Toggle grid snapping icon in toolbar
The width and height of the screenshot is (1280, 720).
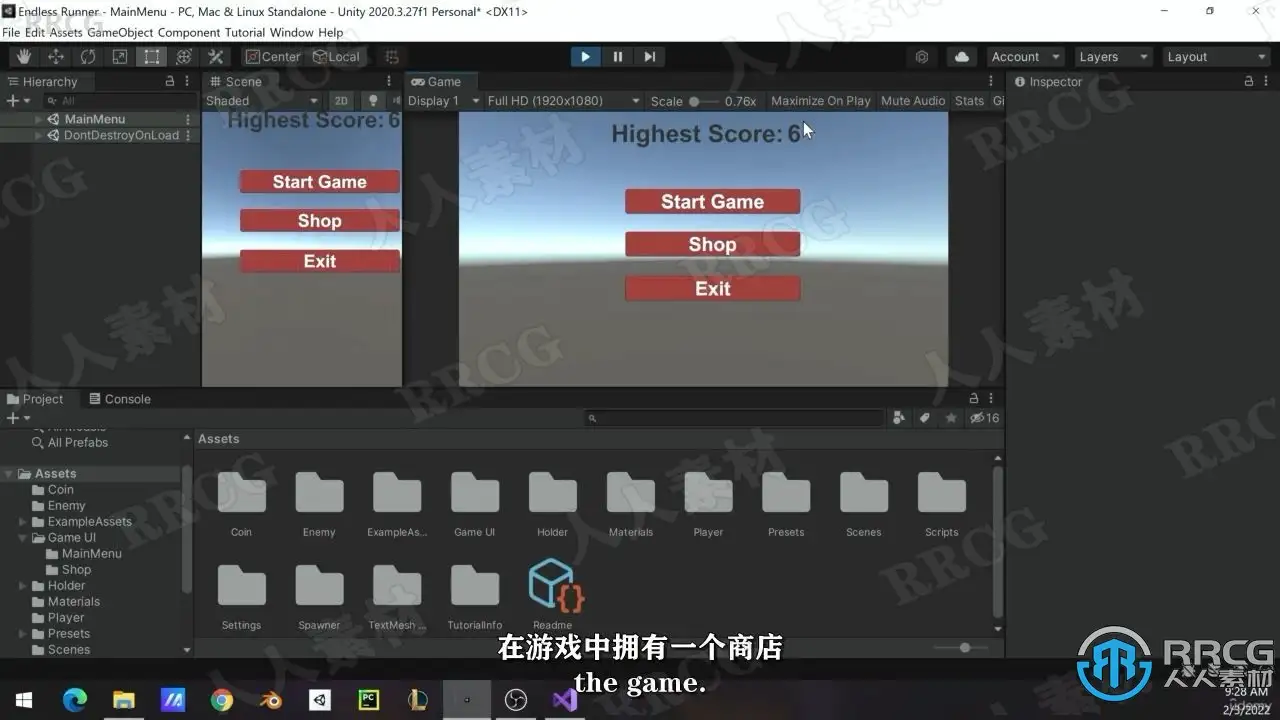[392, 57]
